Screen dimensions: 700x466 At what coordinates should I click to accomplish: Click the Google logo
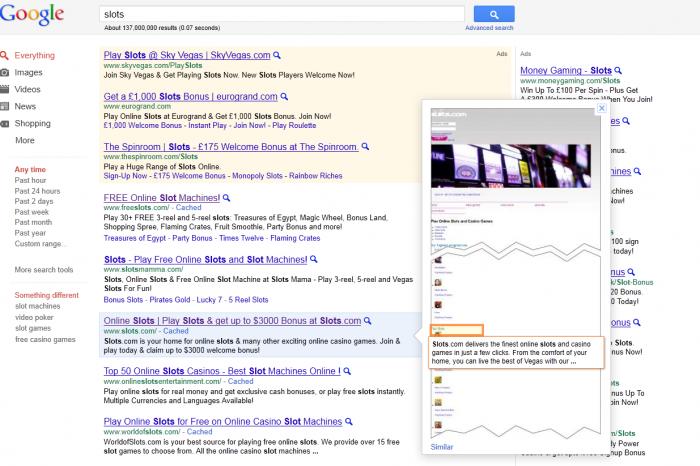[x=32, y=14]
